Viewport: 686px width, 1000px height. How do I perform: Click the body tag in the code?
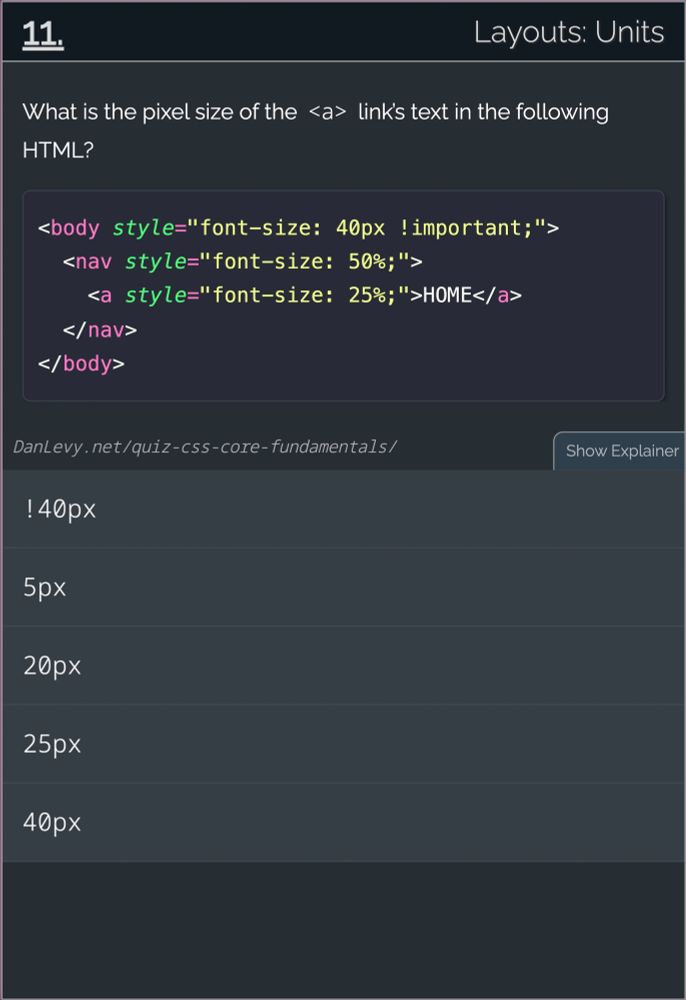[x=72, y=228]
